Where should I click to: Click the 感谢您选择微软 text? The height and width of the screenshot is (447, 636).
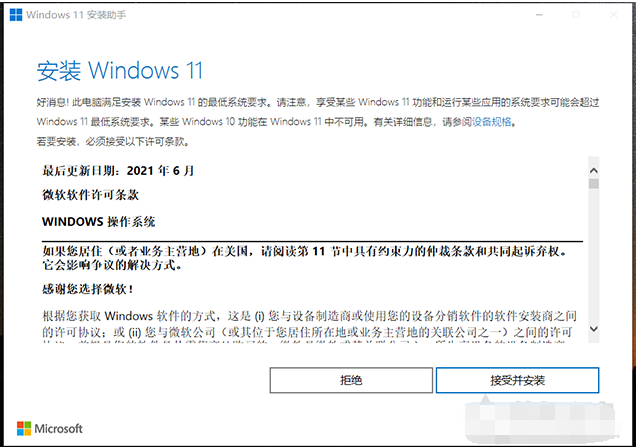click(x=88, y=289)
